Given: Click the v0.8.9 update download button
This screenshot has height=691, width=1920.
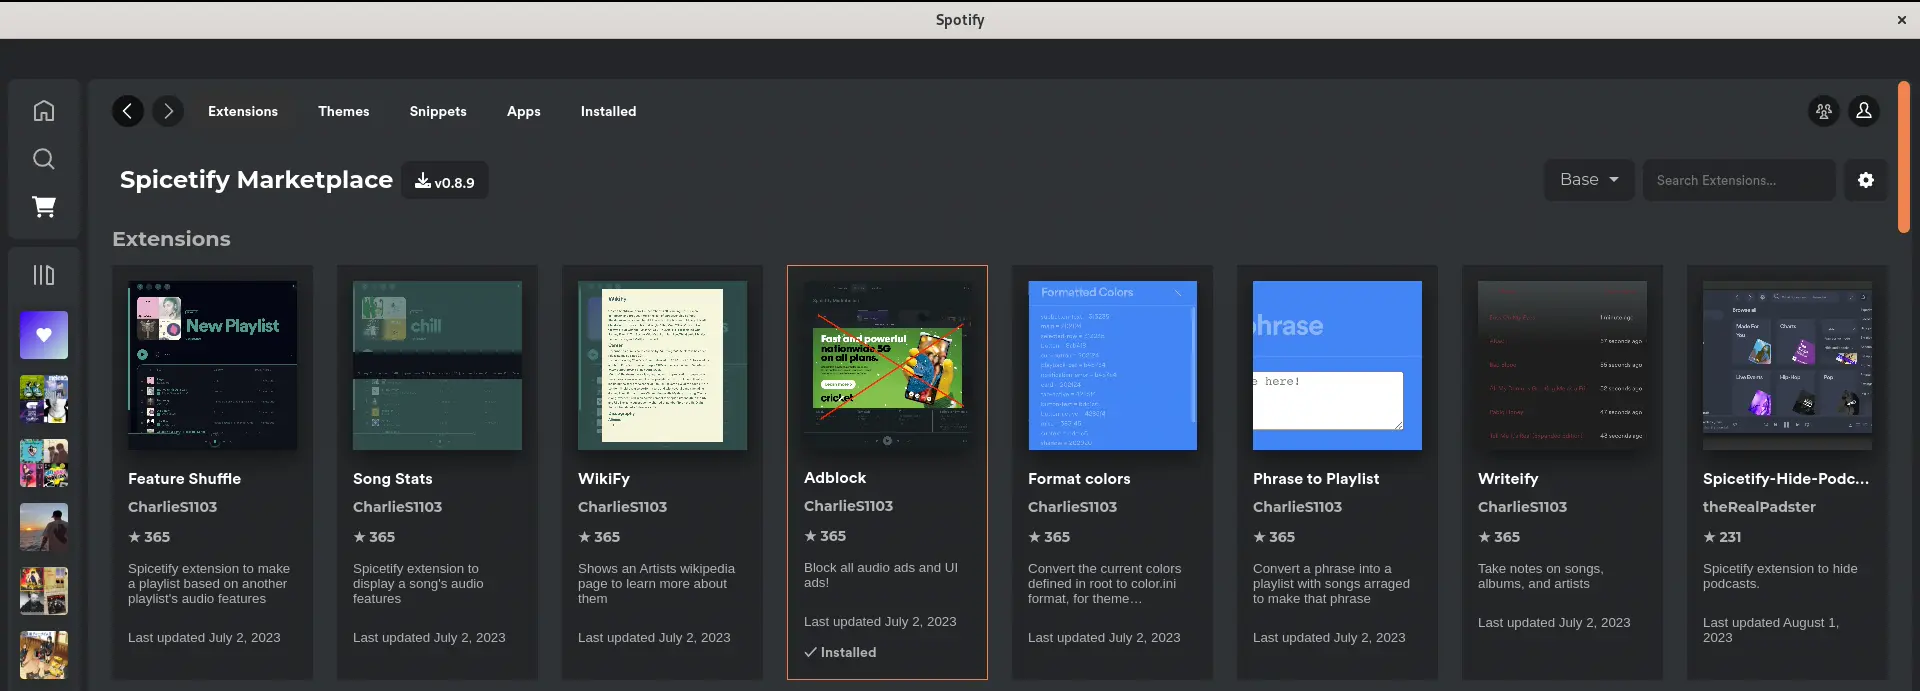Looking at the screenshot, I should point(445,181).
